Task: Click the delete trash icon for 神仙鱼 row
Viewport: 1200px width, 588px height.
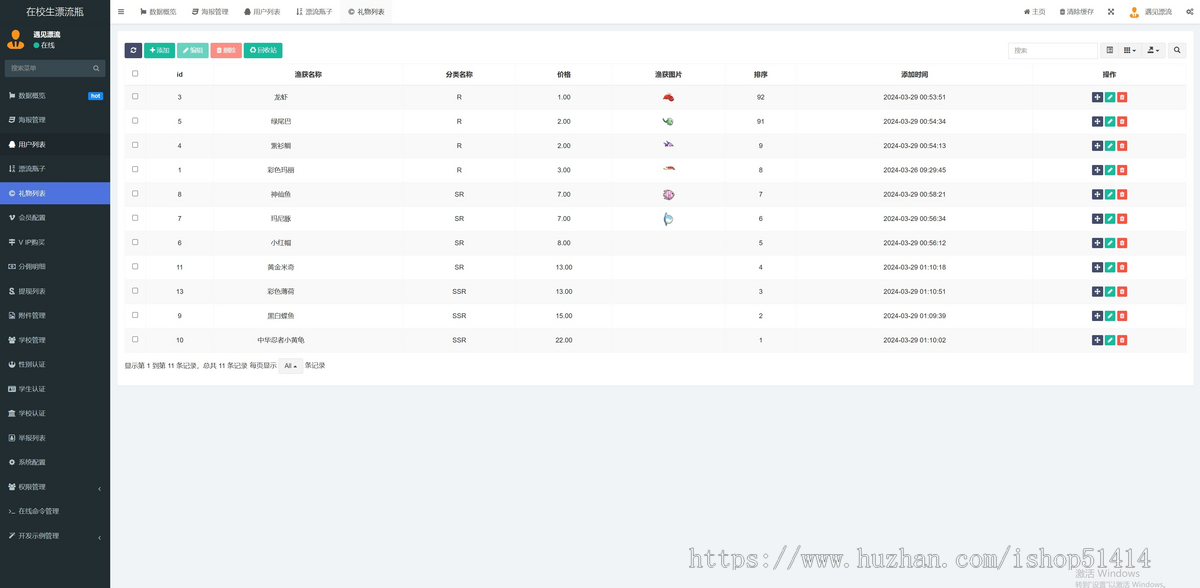Action: [x=1122, y=194]
